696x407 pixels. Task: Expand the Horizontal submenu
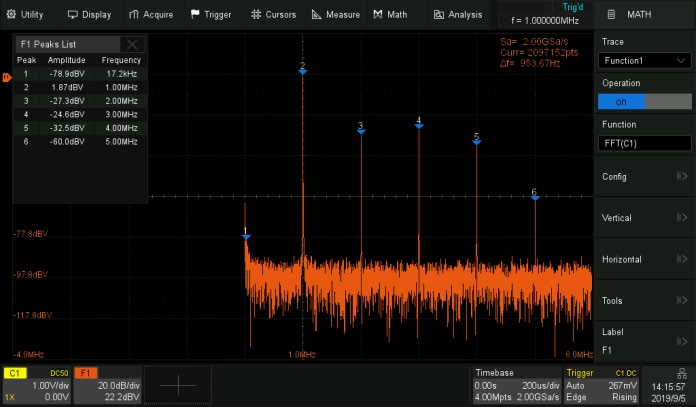pyautogui.click(x=644, y=259)
